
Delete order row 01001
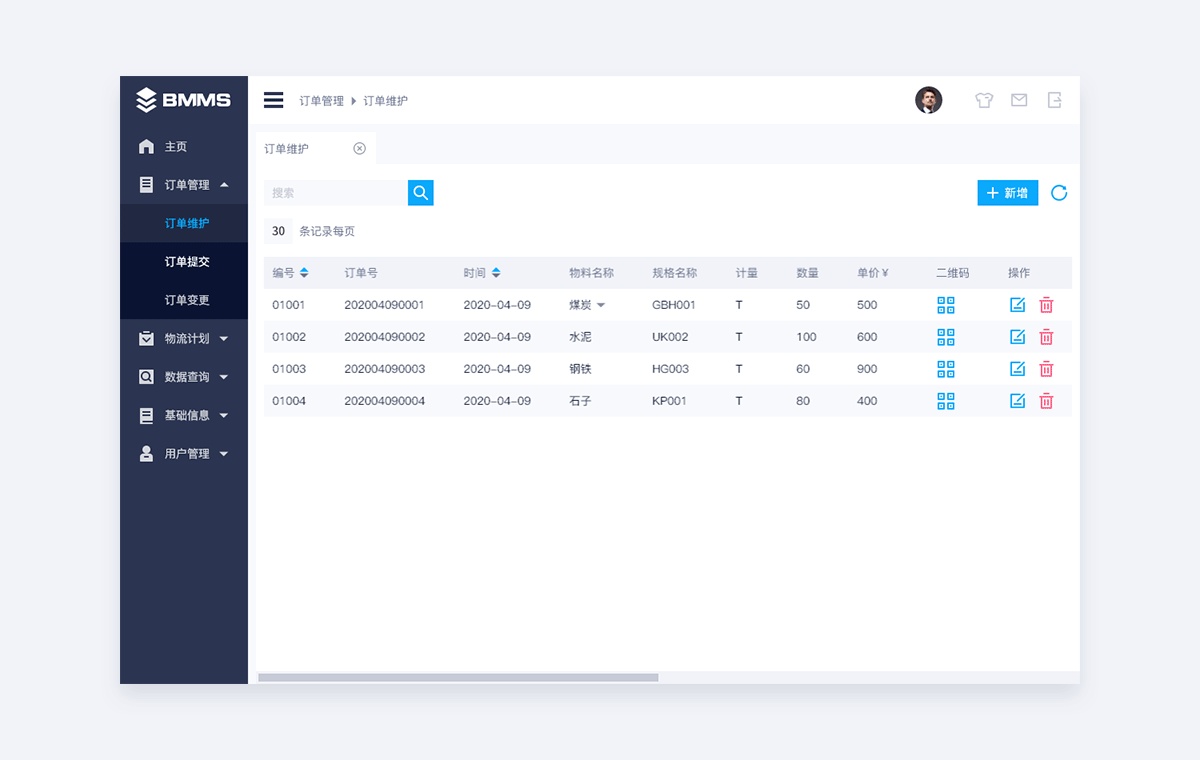coord(1046,305)
